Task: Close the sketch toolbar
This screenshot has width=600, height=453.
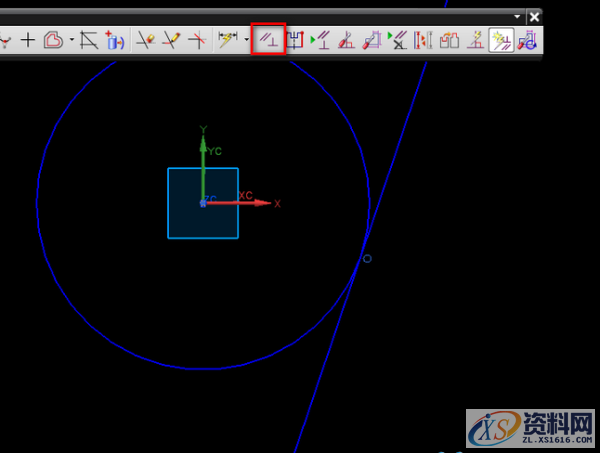Action: pos(535,17)
